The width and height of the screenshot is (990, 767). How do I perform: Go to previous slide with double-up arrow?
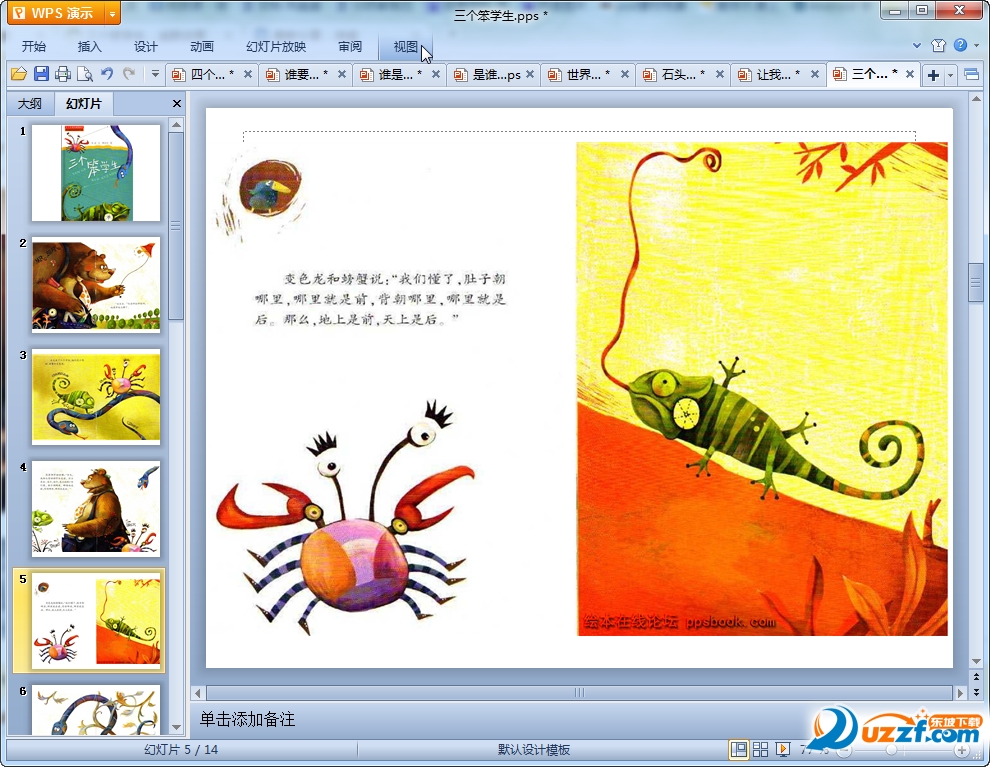click(976, 677)
